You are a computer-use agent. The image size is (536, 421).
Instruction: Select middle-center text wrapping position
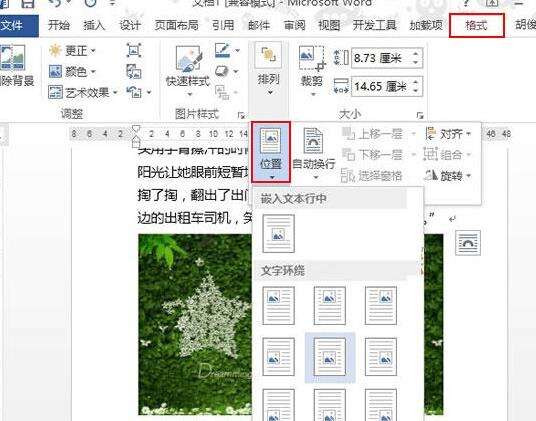(330, 357)
